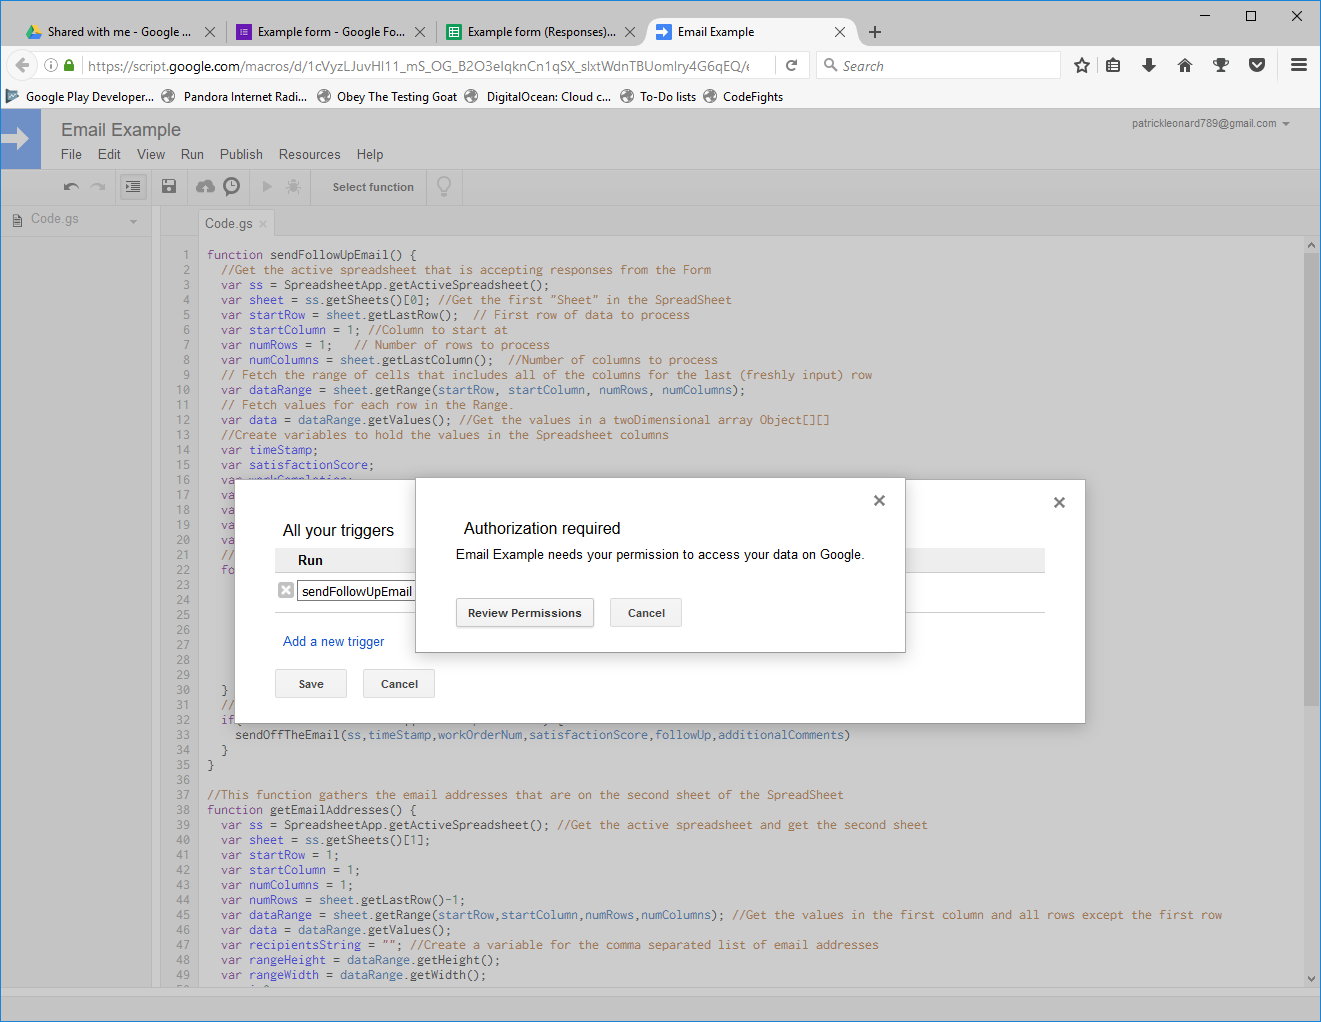Open the account menu for patrickleonard789@gmail.com
The image size is (1321, 1022).
click(x=1211, y=124)
